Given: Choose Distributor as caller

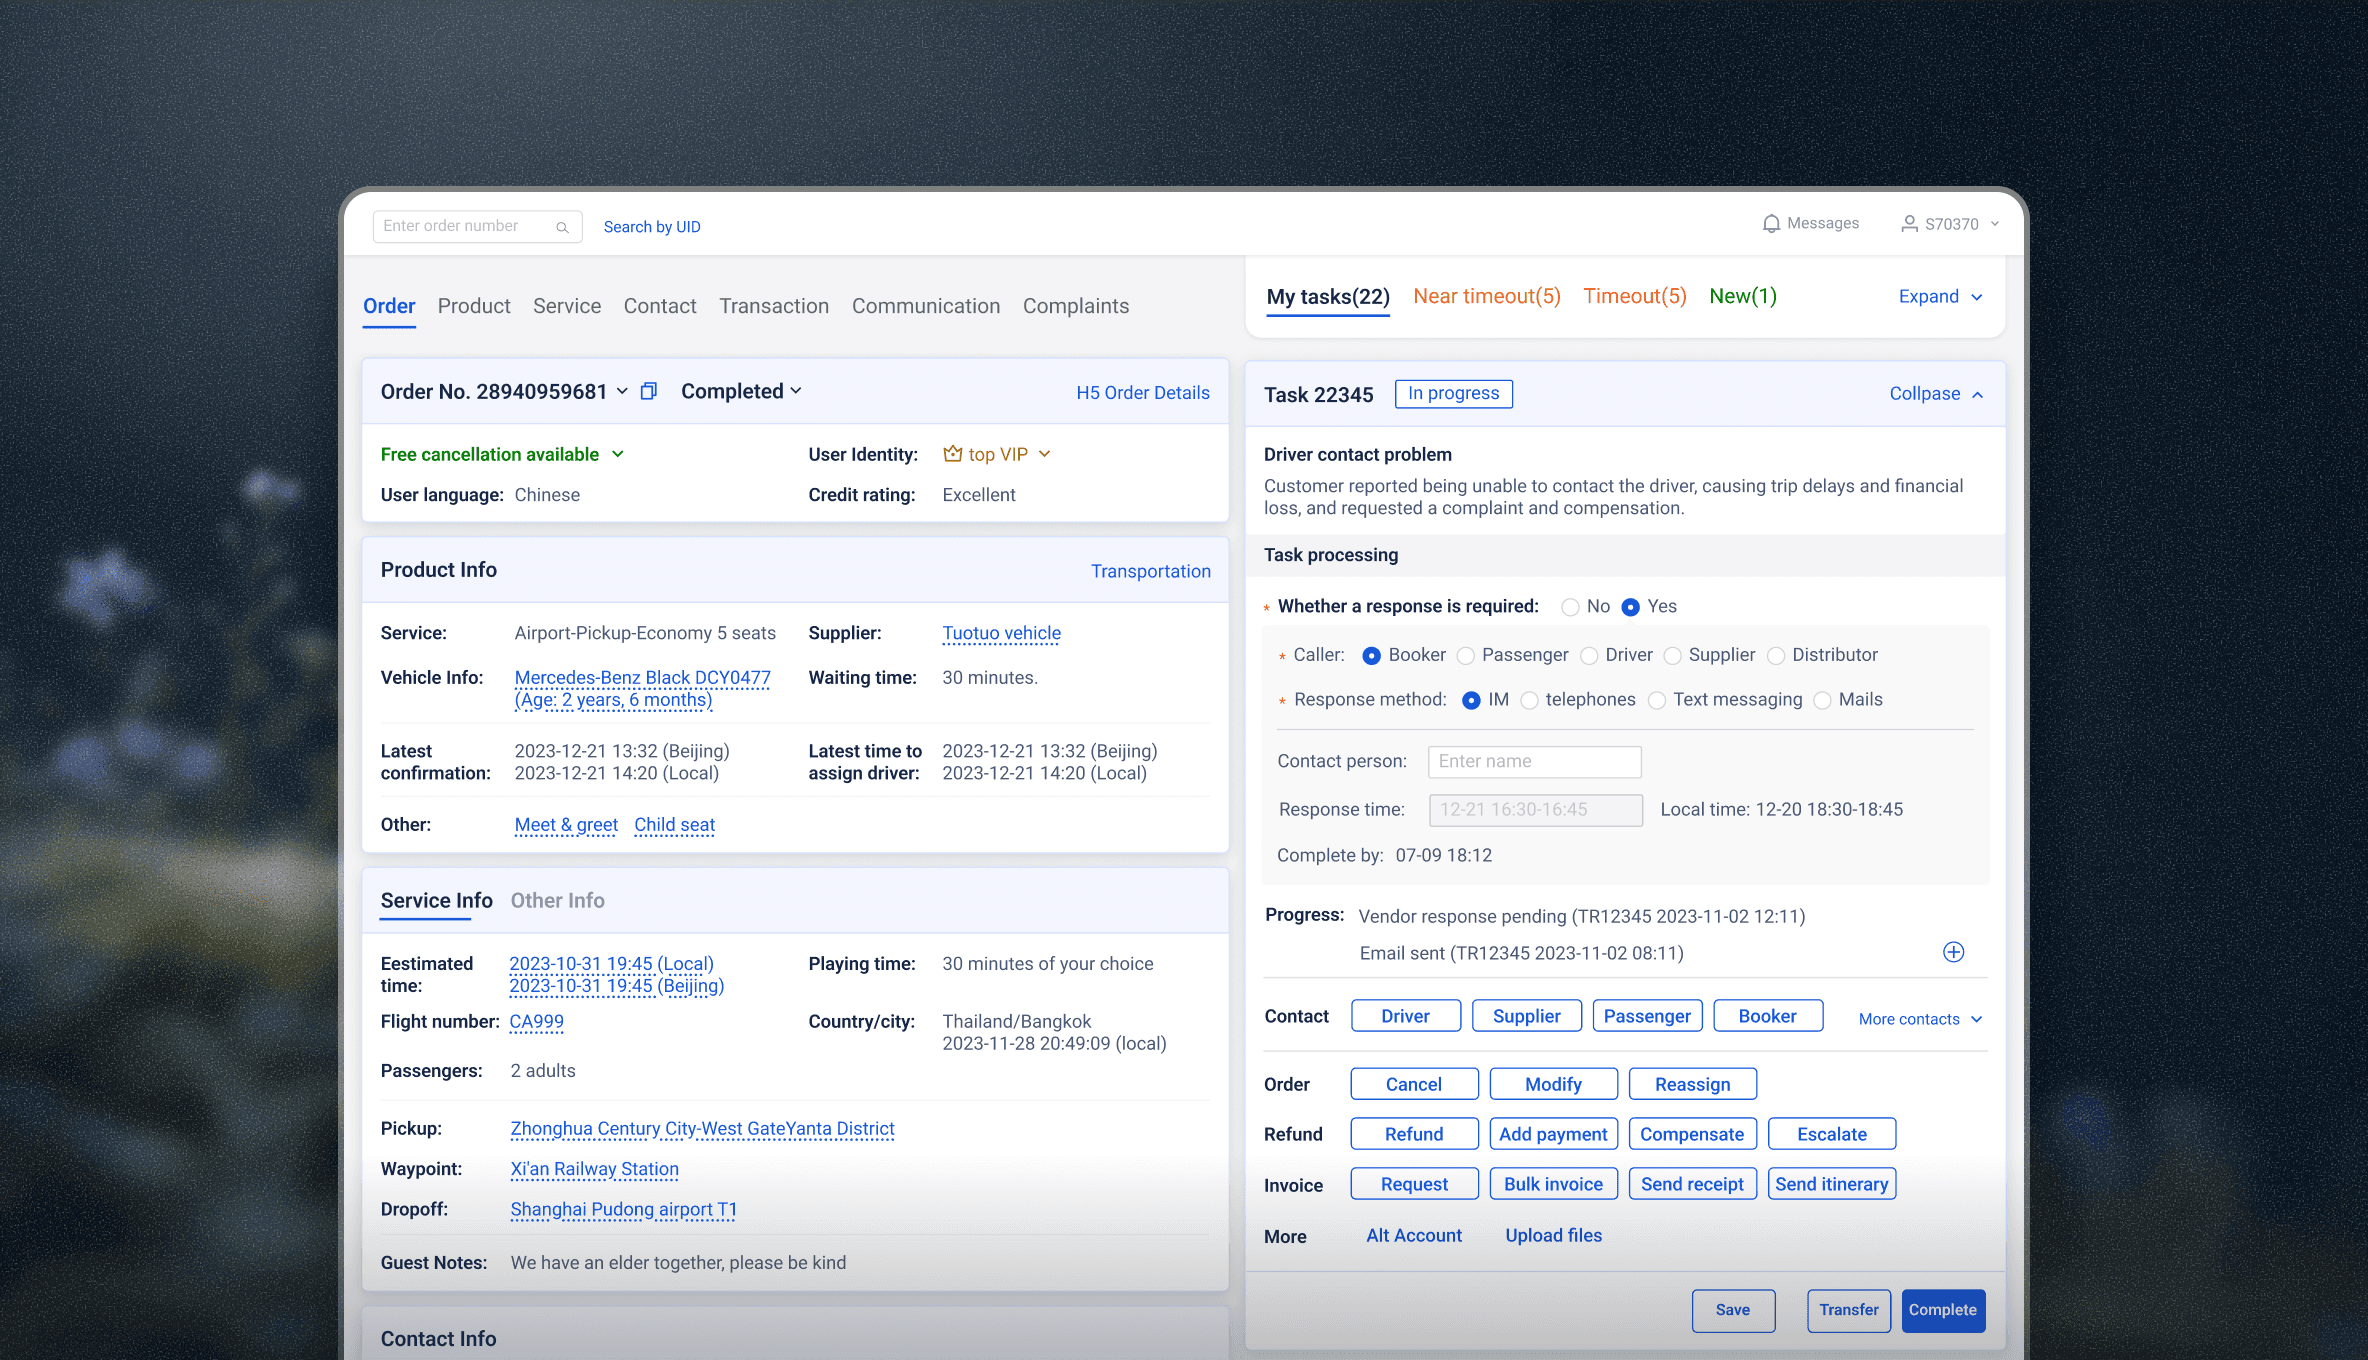Looking at the screenshot, I should [1776, 656].
